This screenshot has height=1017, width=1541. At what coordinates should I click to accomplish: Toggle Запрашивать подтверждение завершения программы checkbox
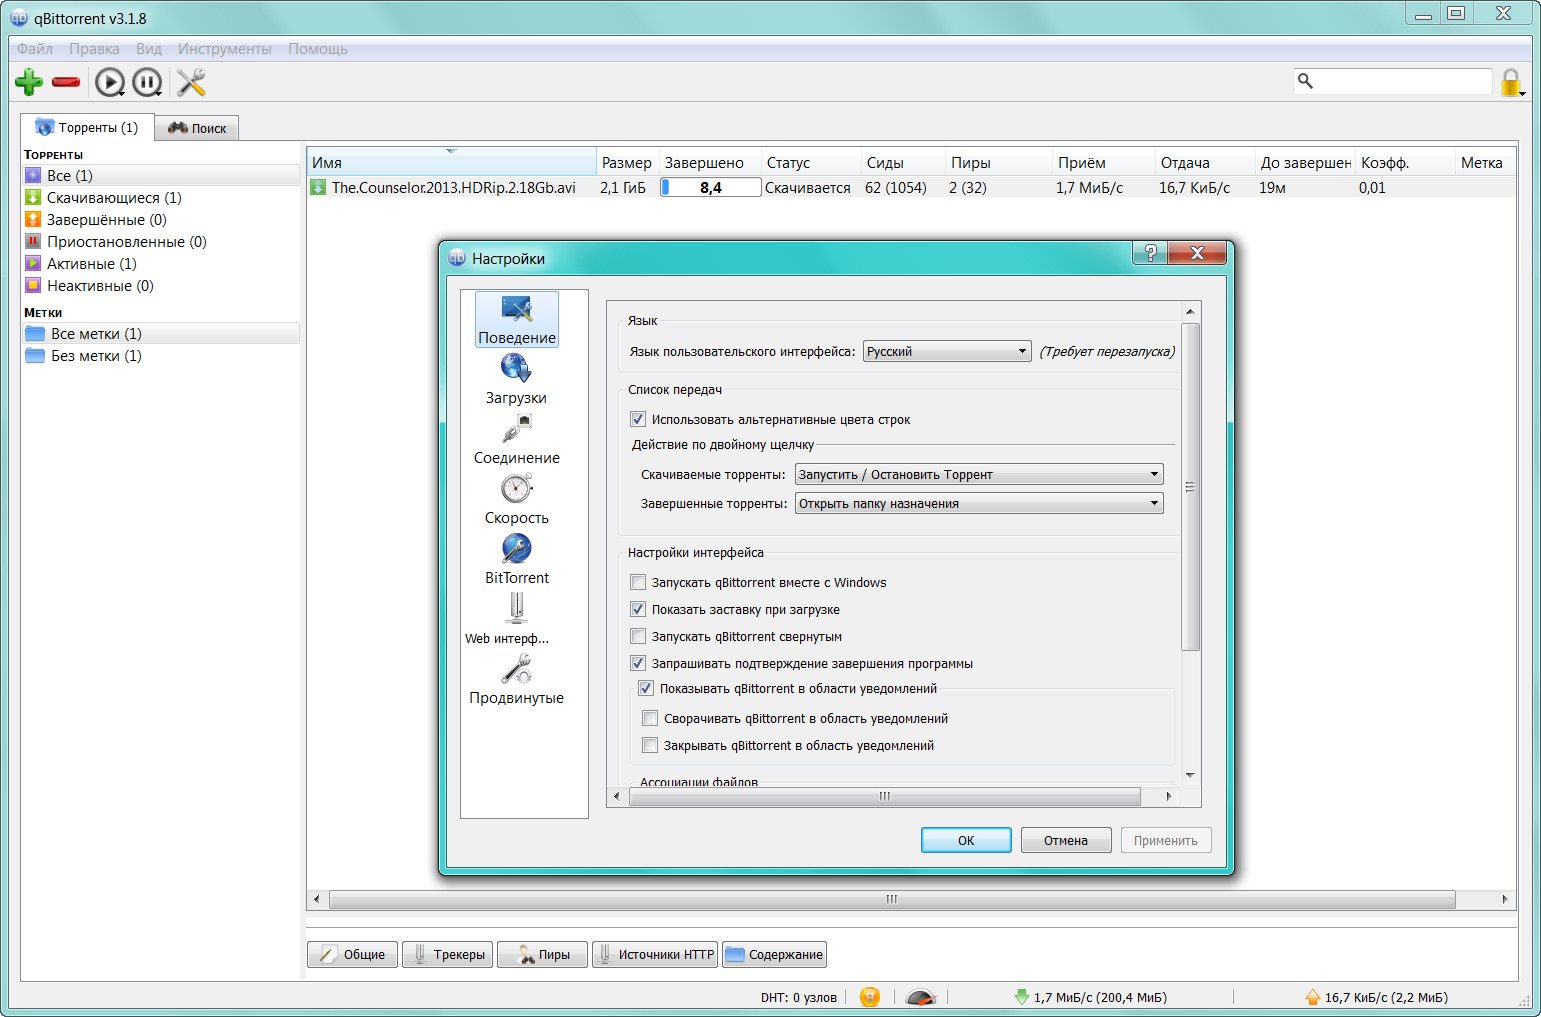coord(638,663)
